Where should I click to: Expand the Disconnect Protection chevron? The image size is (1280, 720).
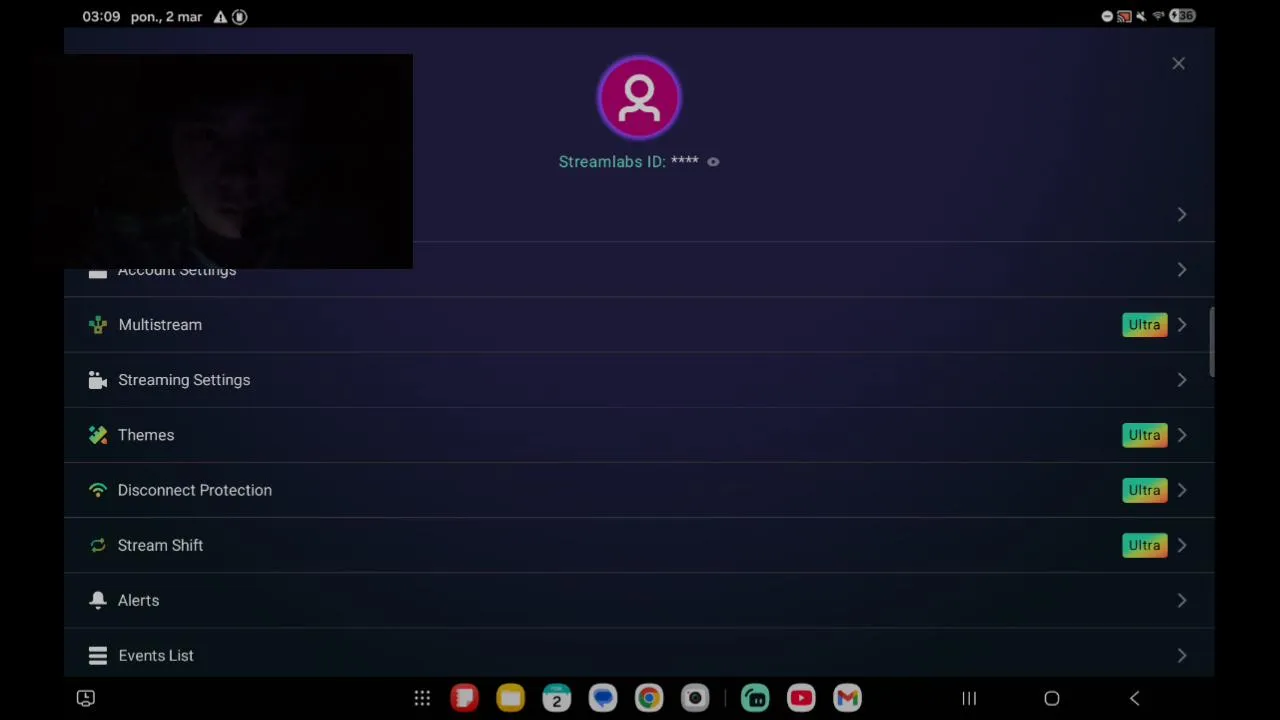(x=1181, y=490)
